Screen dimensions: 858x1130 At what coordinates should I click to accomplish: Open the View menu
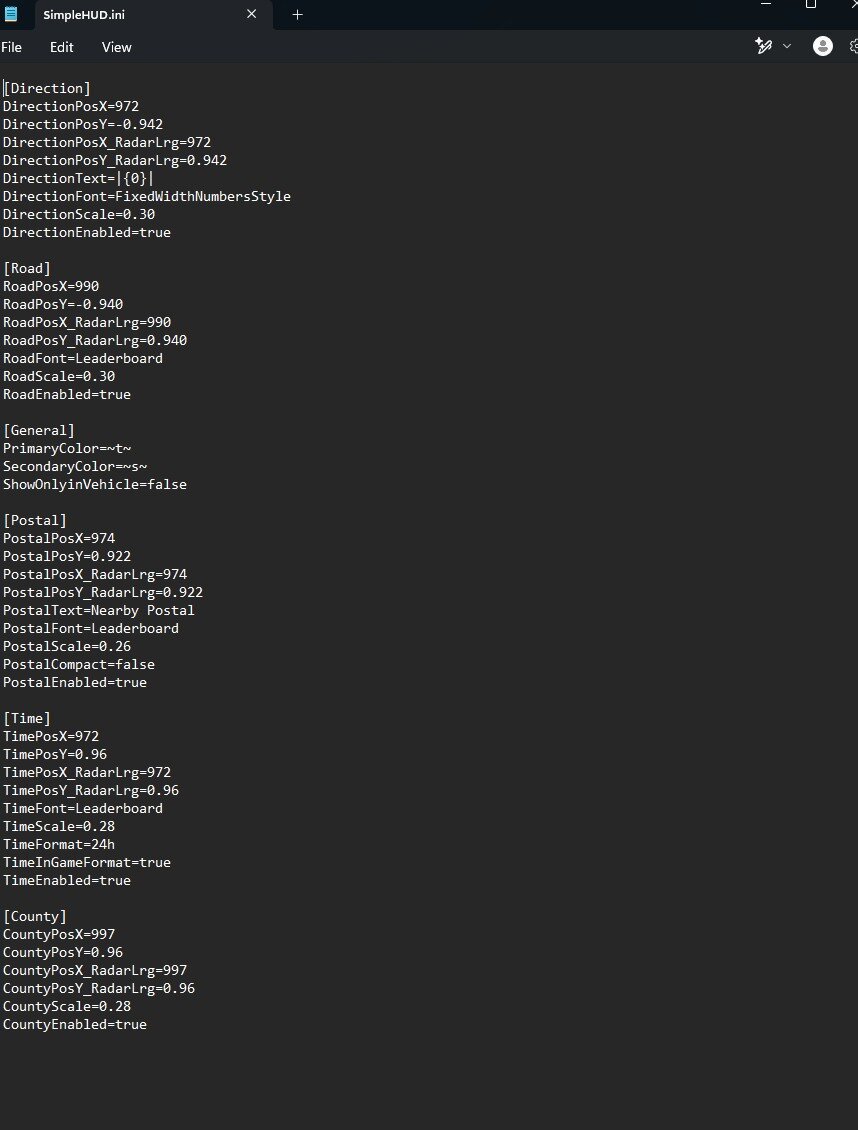[x=117, y=47]
